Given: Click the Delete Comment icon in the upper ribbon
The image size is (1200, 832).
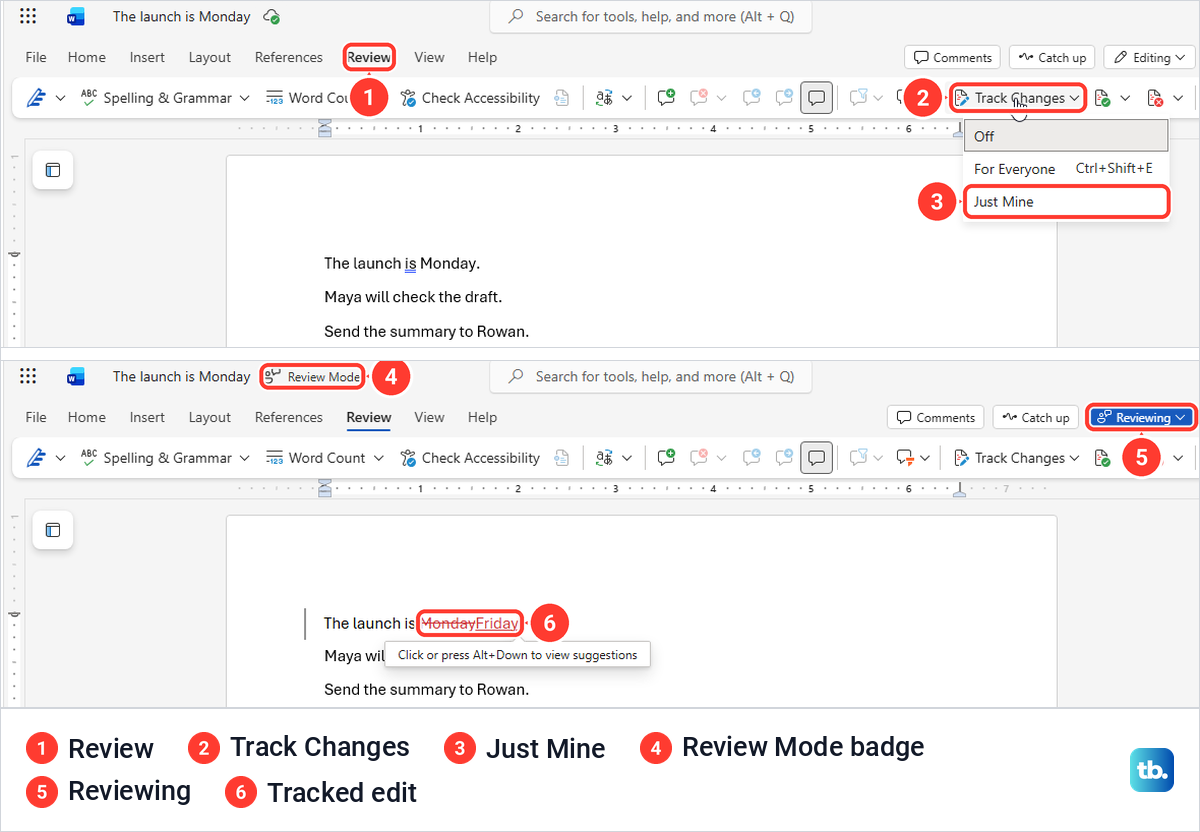Looking at the screenshot, I should (x=699, y=98).
